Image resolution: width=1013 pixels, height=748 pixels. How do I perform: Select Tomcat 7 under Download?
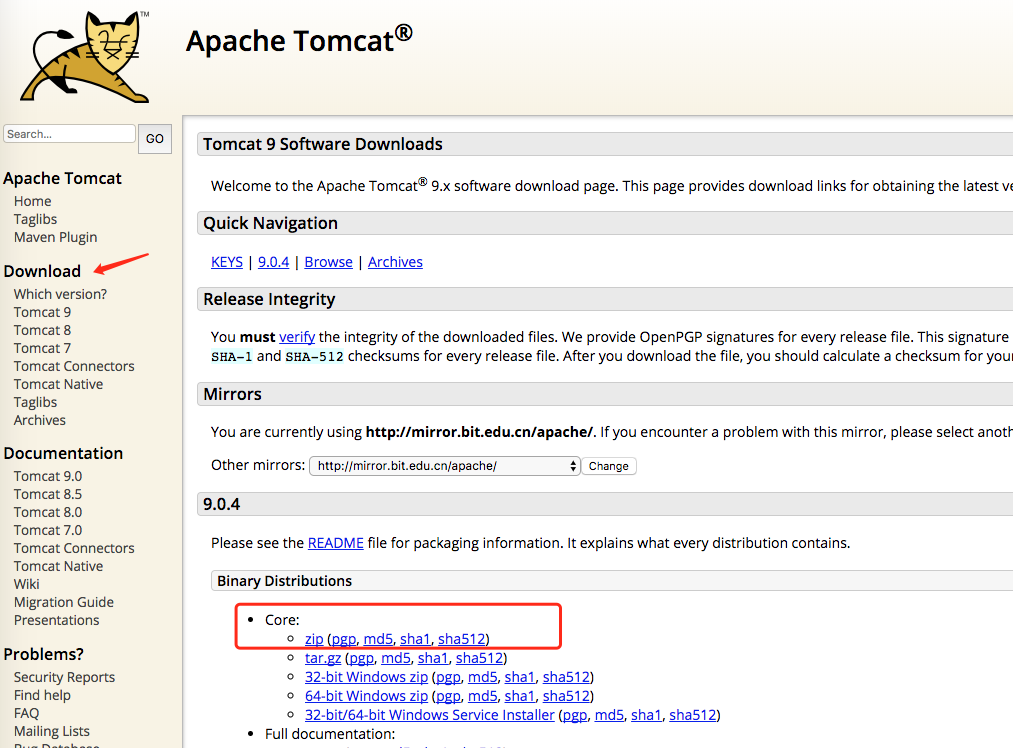[x=42, y=348]
